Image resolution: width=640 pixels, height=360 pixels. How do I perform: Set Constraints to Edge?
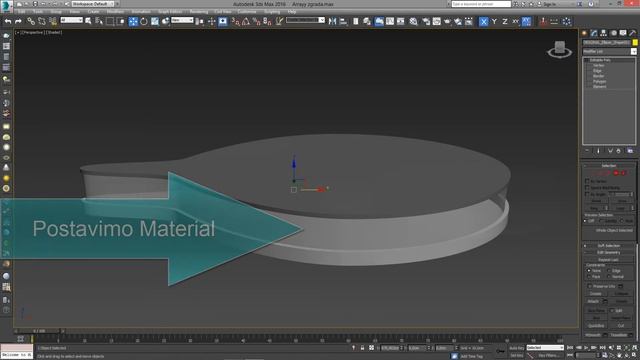pos(609,271)
